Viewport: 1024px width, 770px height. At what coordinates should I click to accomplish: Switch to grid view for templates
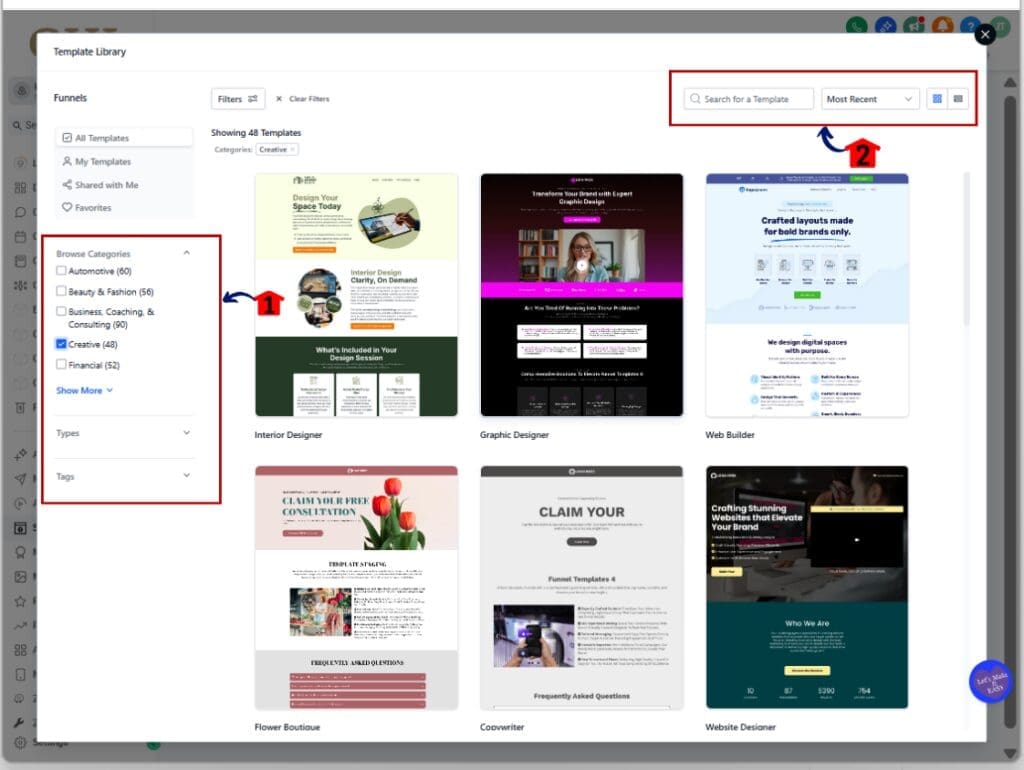pyautogui.click(x=937, y=99)
